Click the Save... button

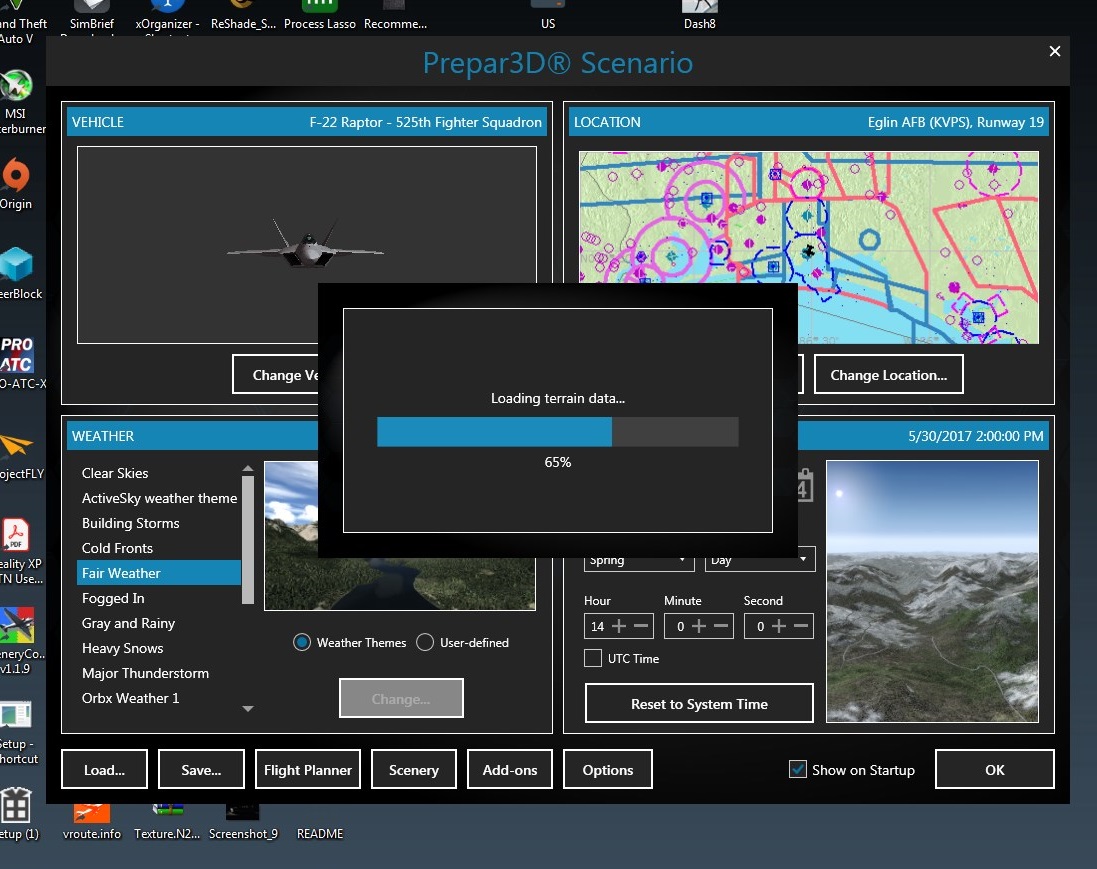(201, 770)
